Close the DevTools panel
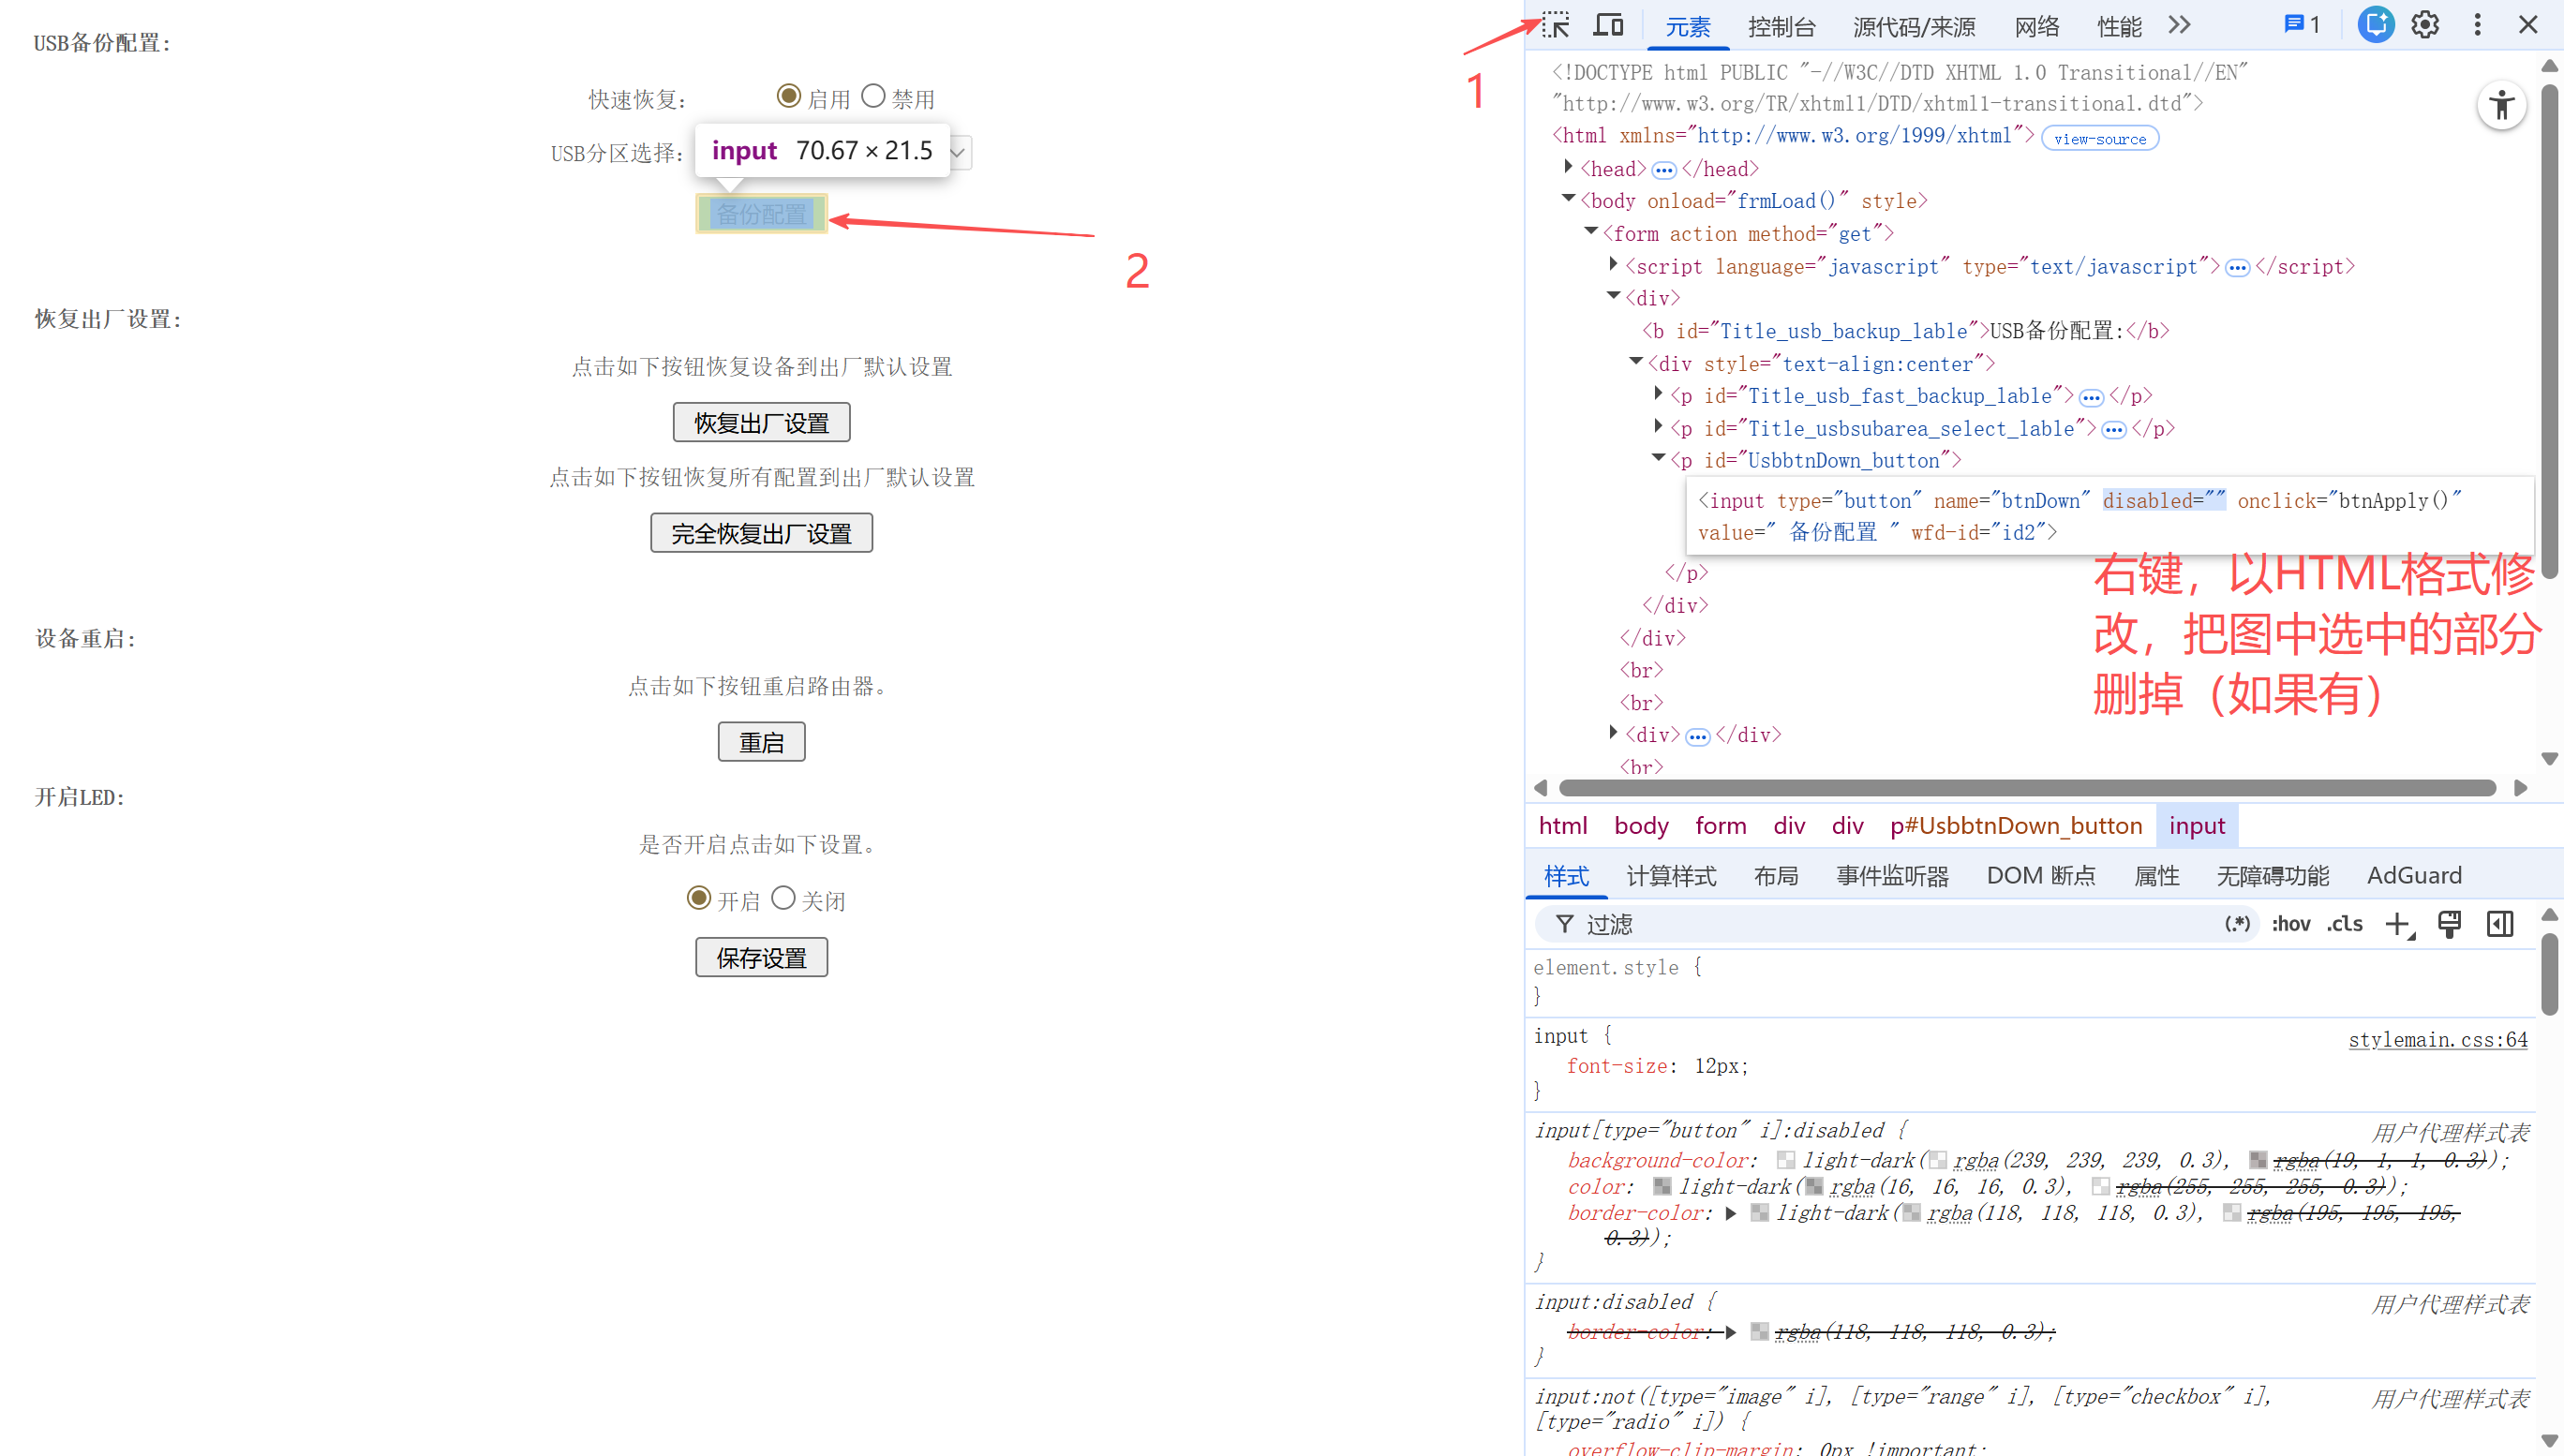Screen dimensions: 2564x1456 [2528, 25]
